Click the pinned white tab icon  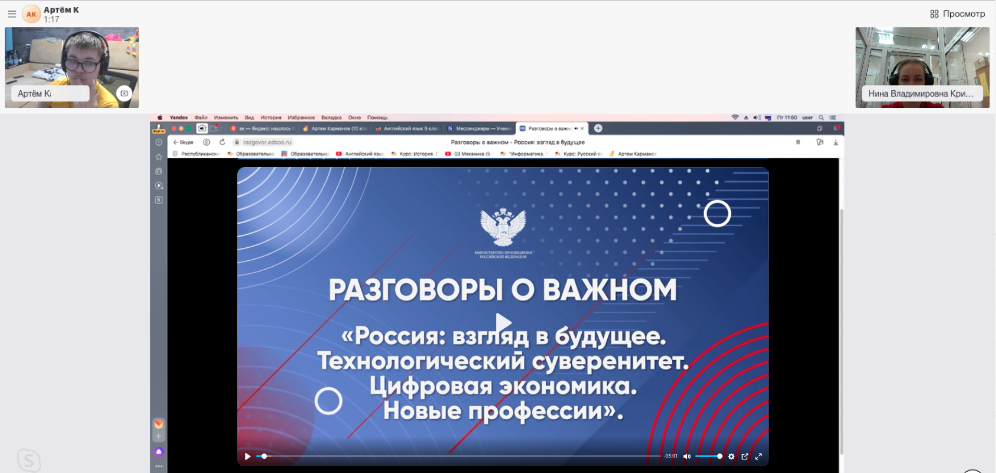(x=202, y=128)
